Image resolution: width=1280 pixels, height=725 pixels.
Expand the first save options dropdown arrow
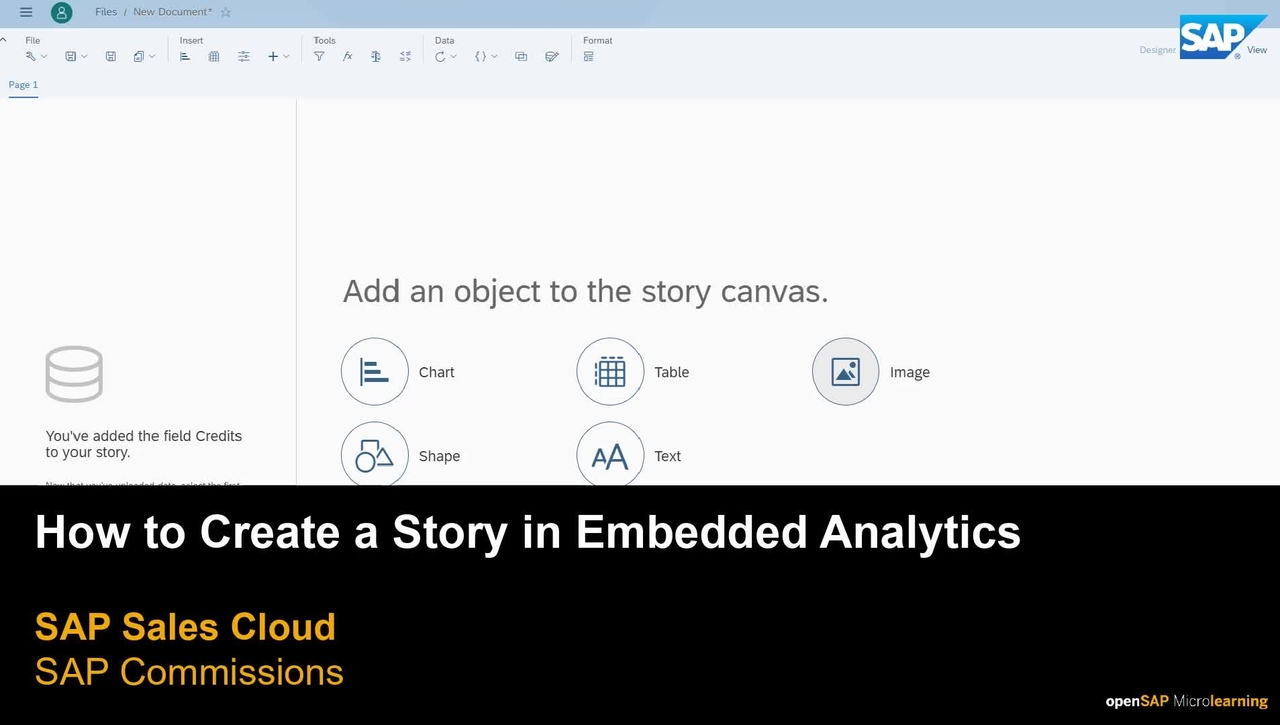pos(84,57)
